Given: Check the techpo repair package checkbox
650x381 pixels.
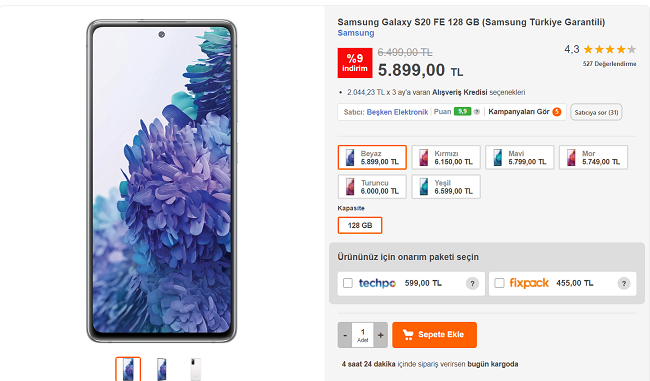Looking at the screenshot, I should [x=348, y=283].
